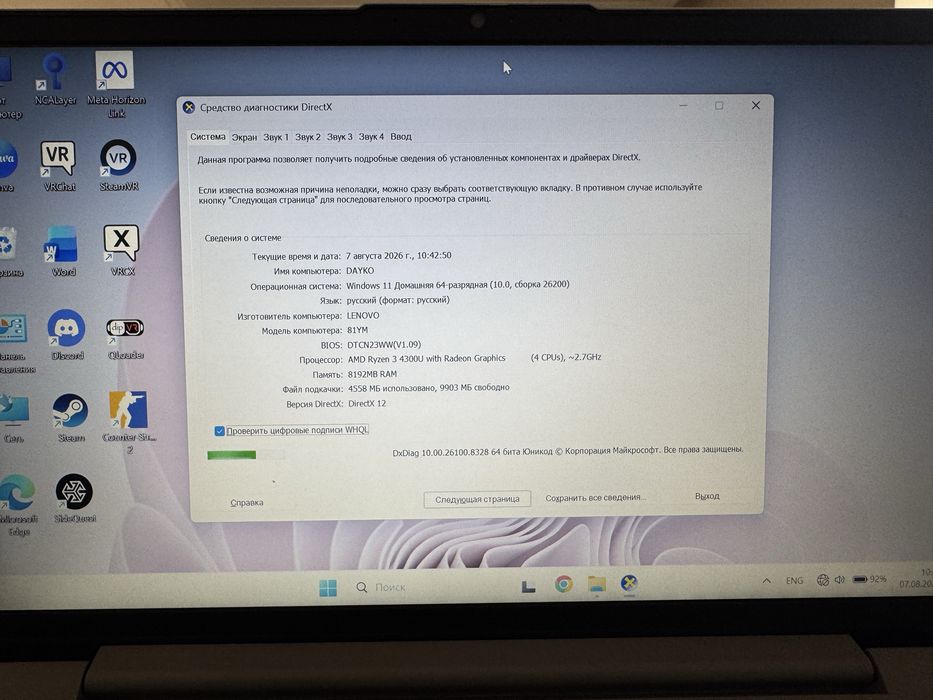
Task: Switch to the Ввод tab
Action: click(x=400, y=136)
